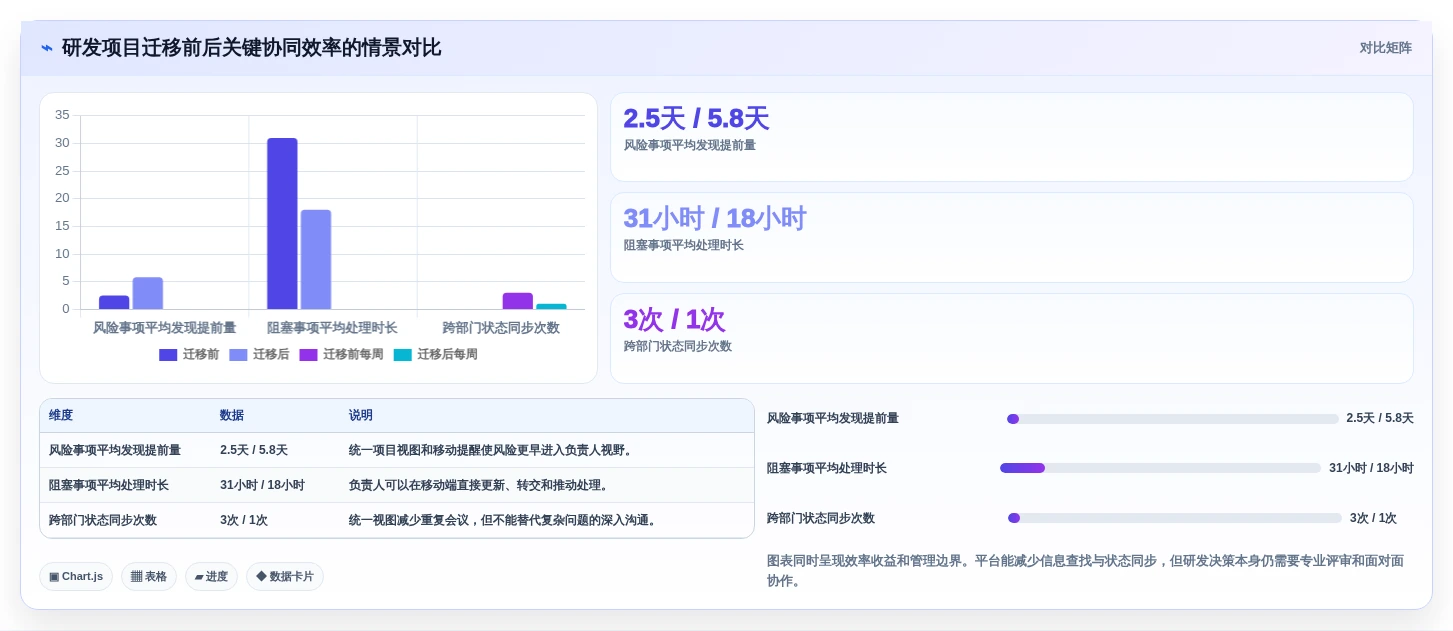Click the lightning icon beside the title
The width and height of the screenshot is (1453, 631).
(x=47, y=48)
